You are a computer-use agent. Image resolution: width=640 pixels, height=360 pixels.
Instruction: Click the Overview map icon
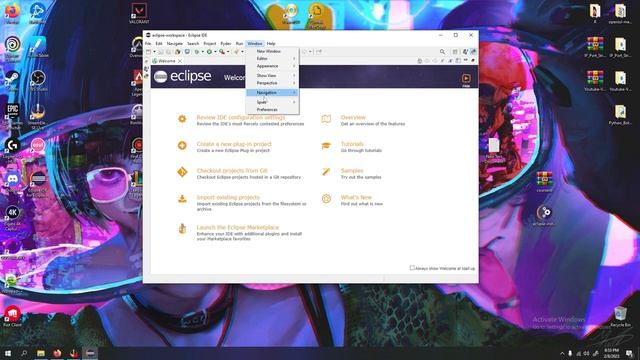(326, 119)
